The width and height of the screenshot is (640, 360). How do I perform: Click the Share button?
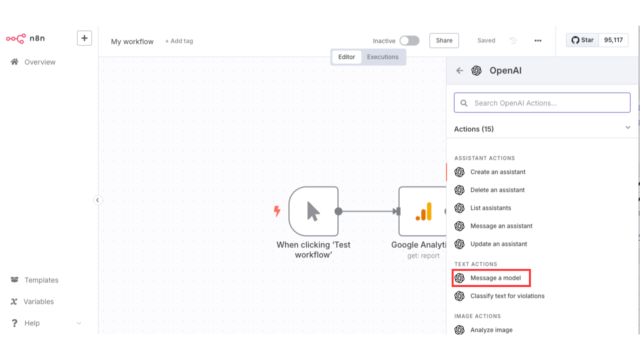point(444,40)
